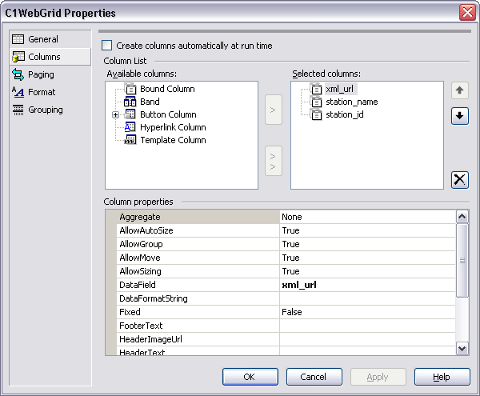Screen dimensions: 480x396
Task: Select the AllowAutoSize property row label
Action: click(146, 231)
